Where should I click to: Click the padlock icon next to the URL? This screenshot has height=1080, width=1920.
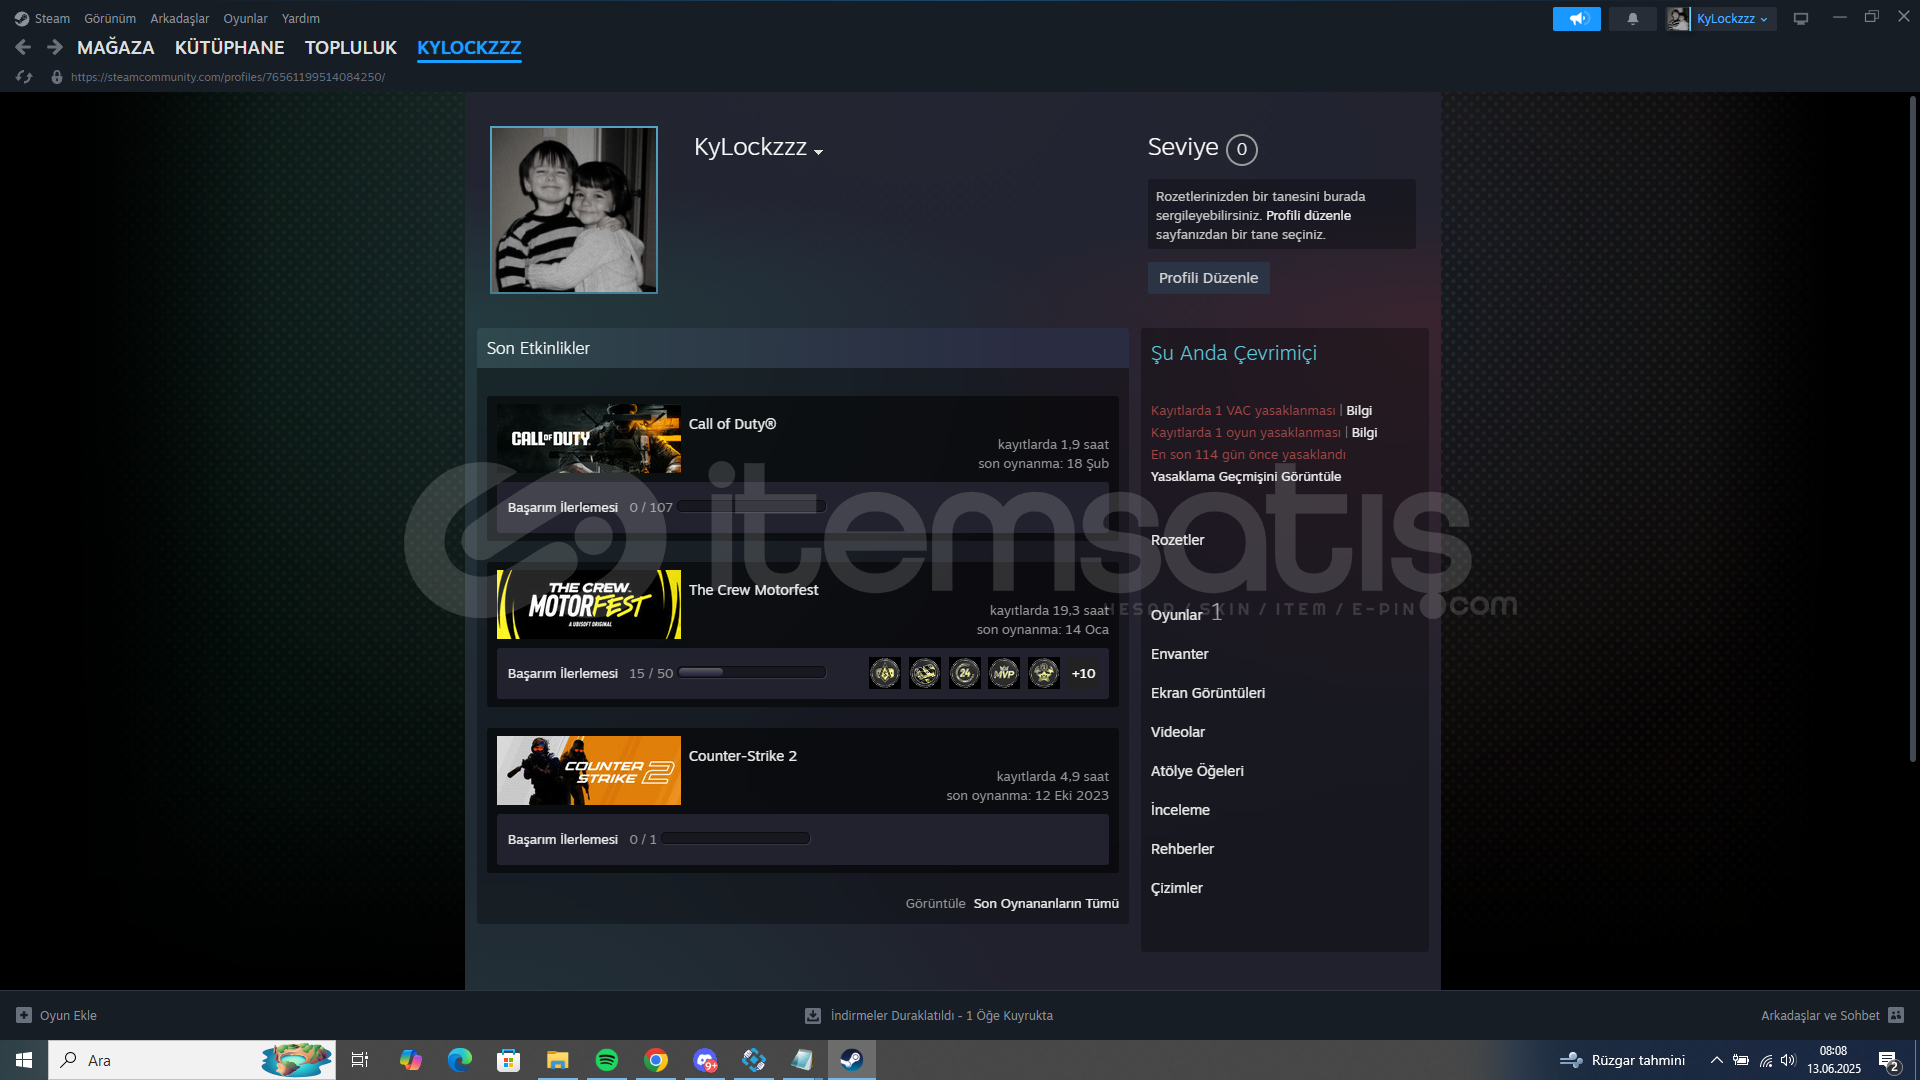click(x=57, y=77)
